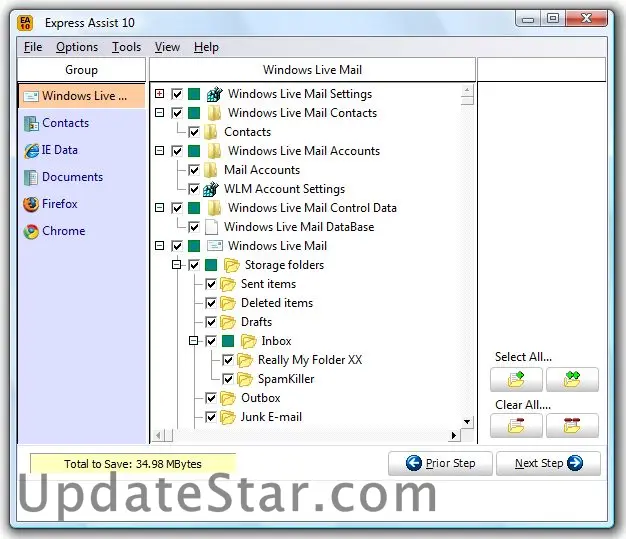Click Select All double-arrow icon button

(572, 379)
